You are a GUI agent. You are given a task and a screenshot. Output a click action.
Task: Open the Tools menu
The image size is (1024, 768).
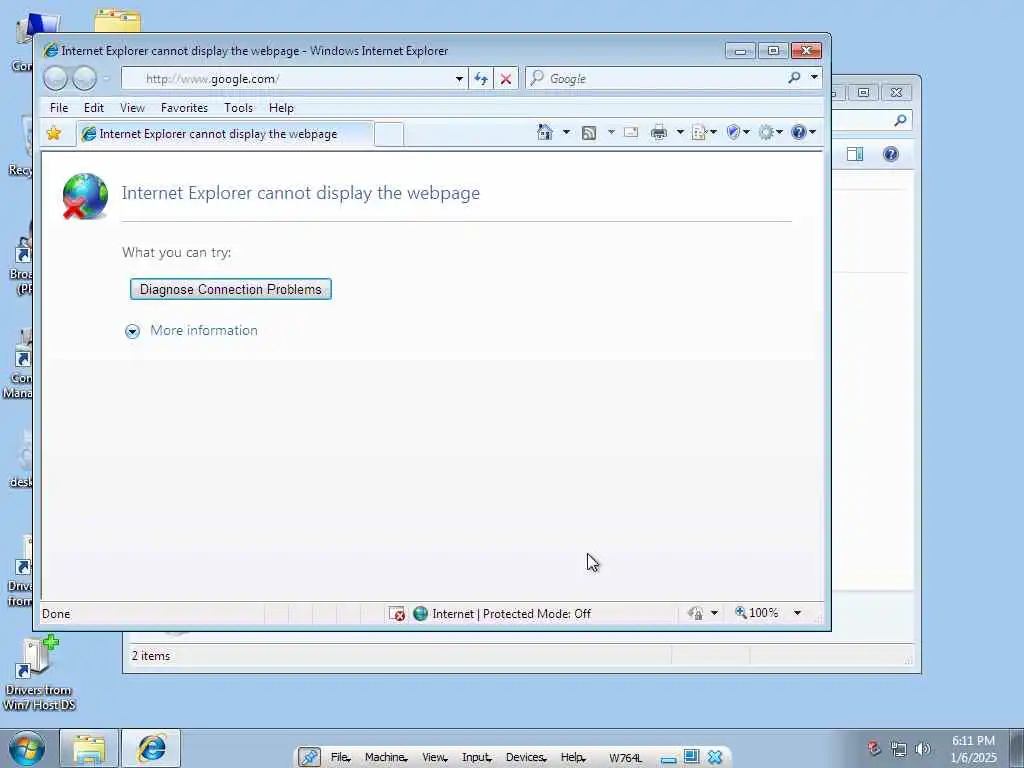[238, 108]
